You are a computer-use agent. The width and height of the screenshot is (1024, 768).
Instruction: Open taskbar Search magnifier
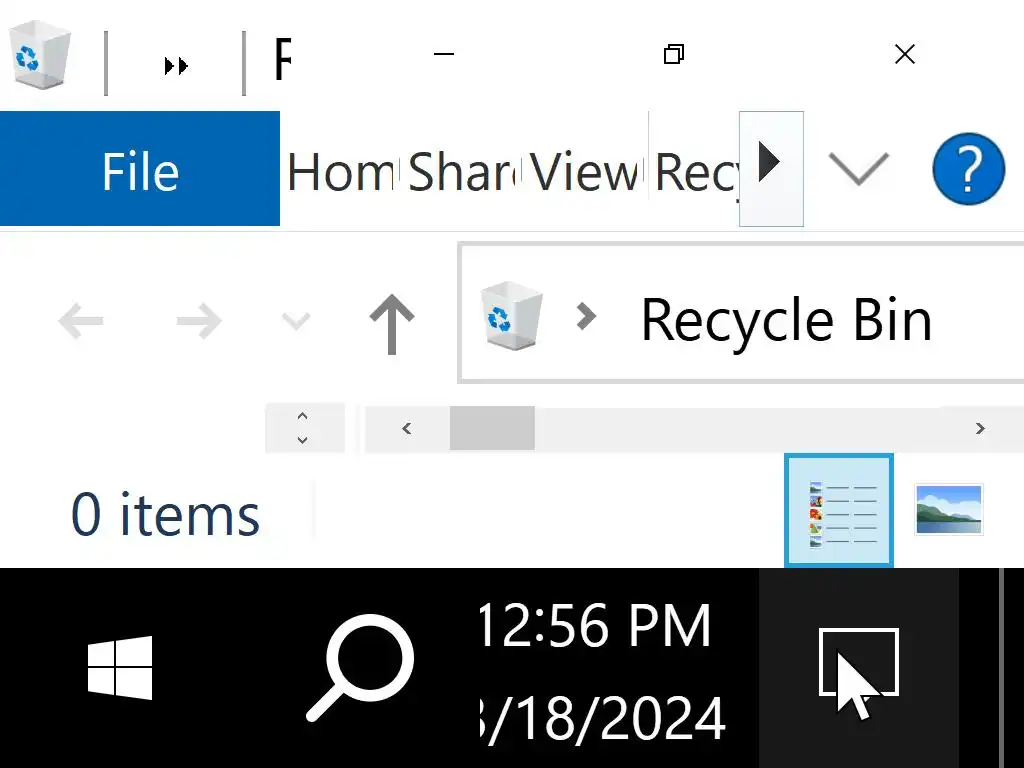[361, 667]
